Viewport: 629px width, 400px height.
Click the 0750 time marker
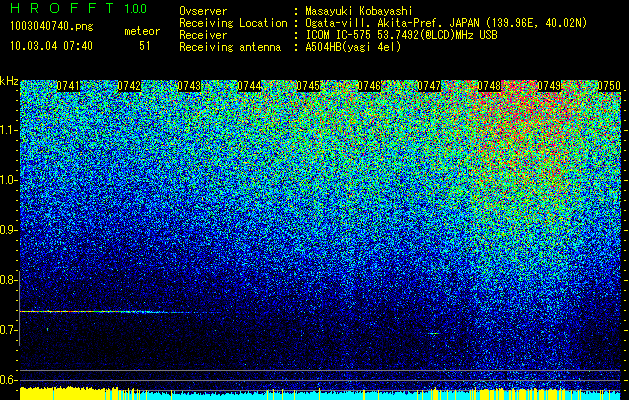tap(609, 86)
